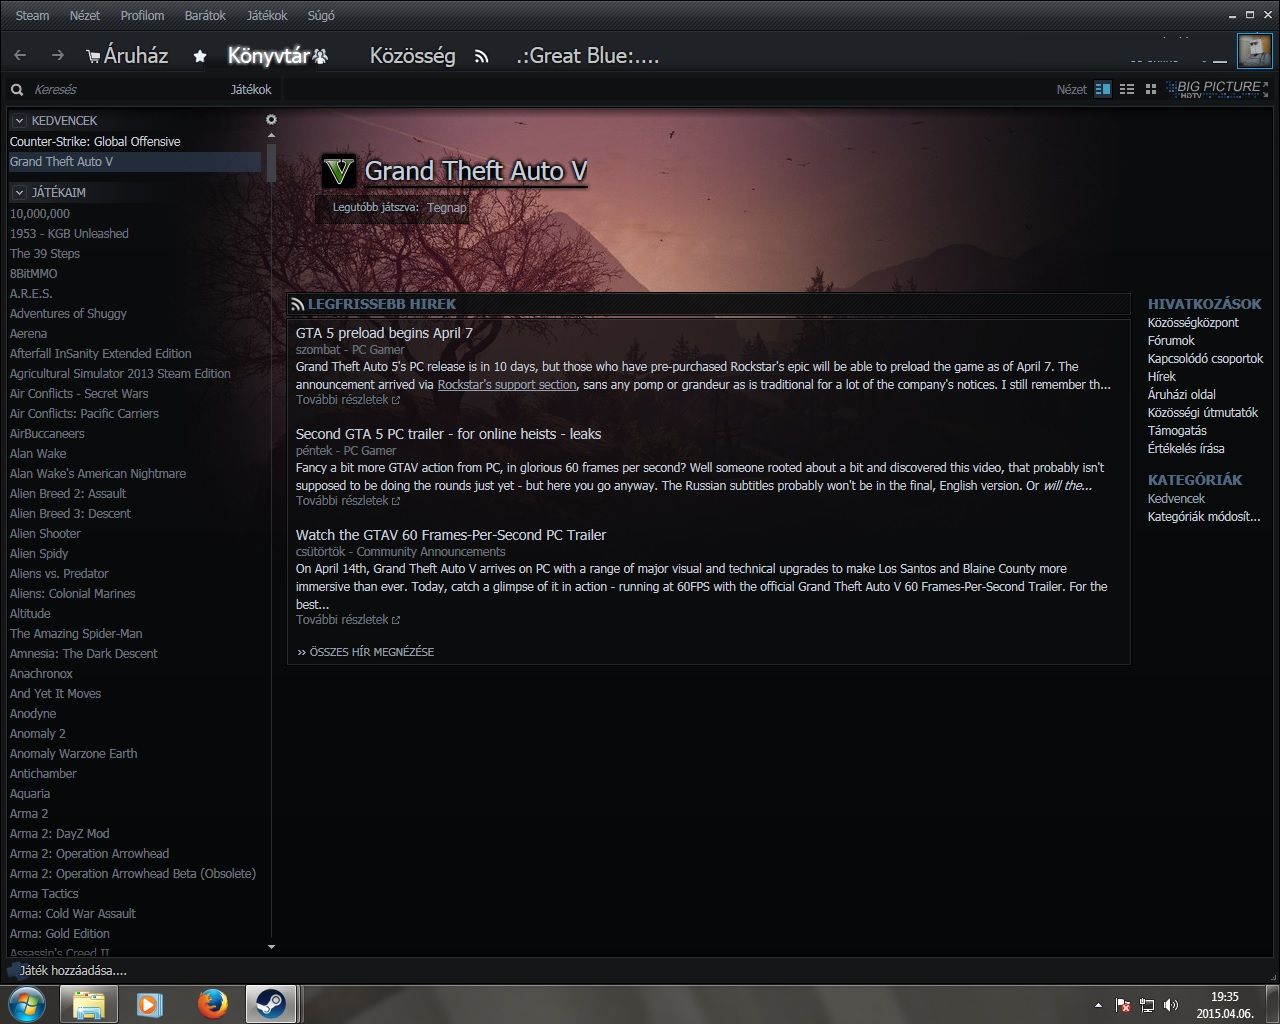
Task: Open Firefox from the taskbar
Action: 211,1003
